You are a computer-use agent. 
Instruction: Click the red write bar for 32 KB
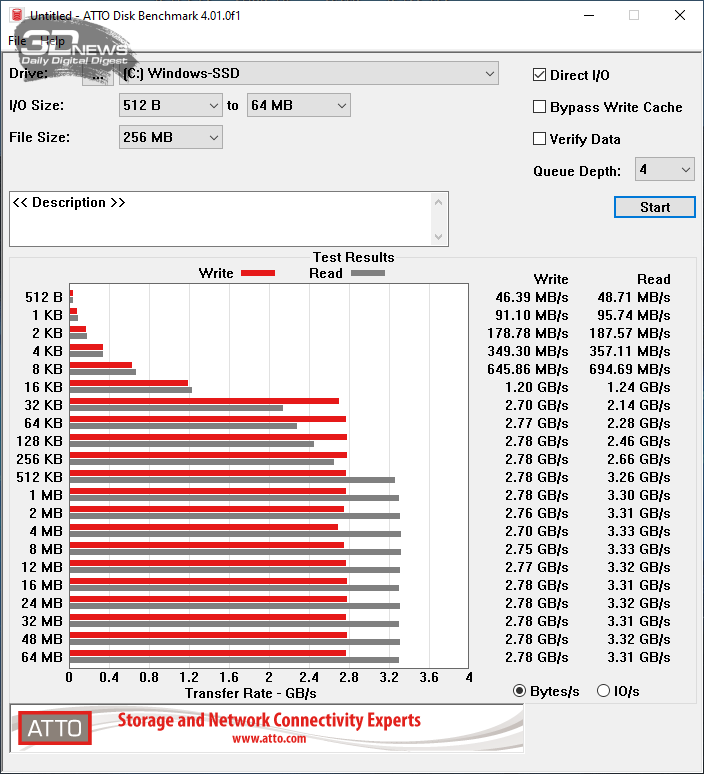click(x=204, y=401)
